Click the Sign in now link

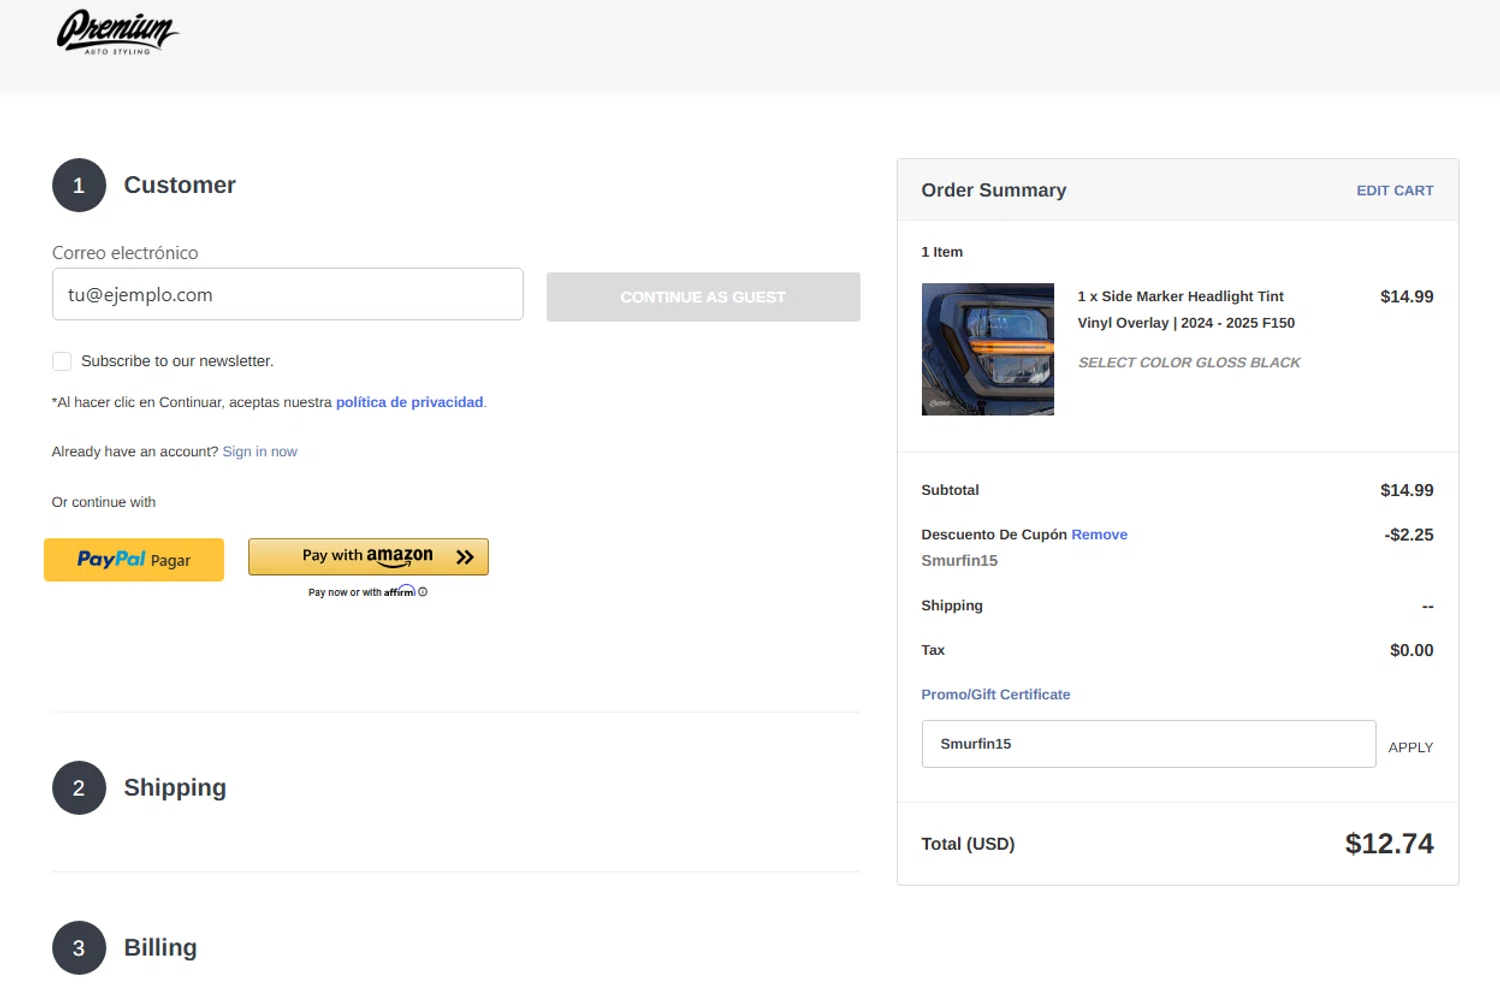260,452
